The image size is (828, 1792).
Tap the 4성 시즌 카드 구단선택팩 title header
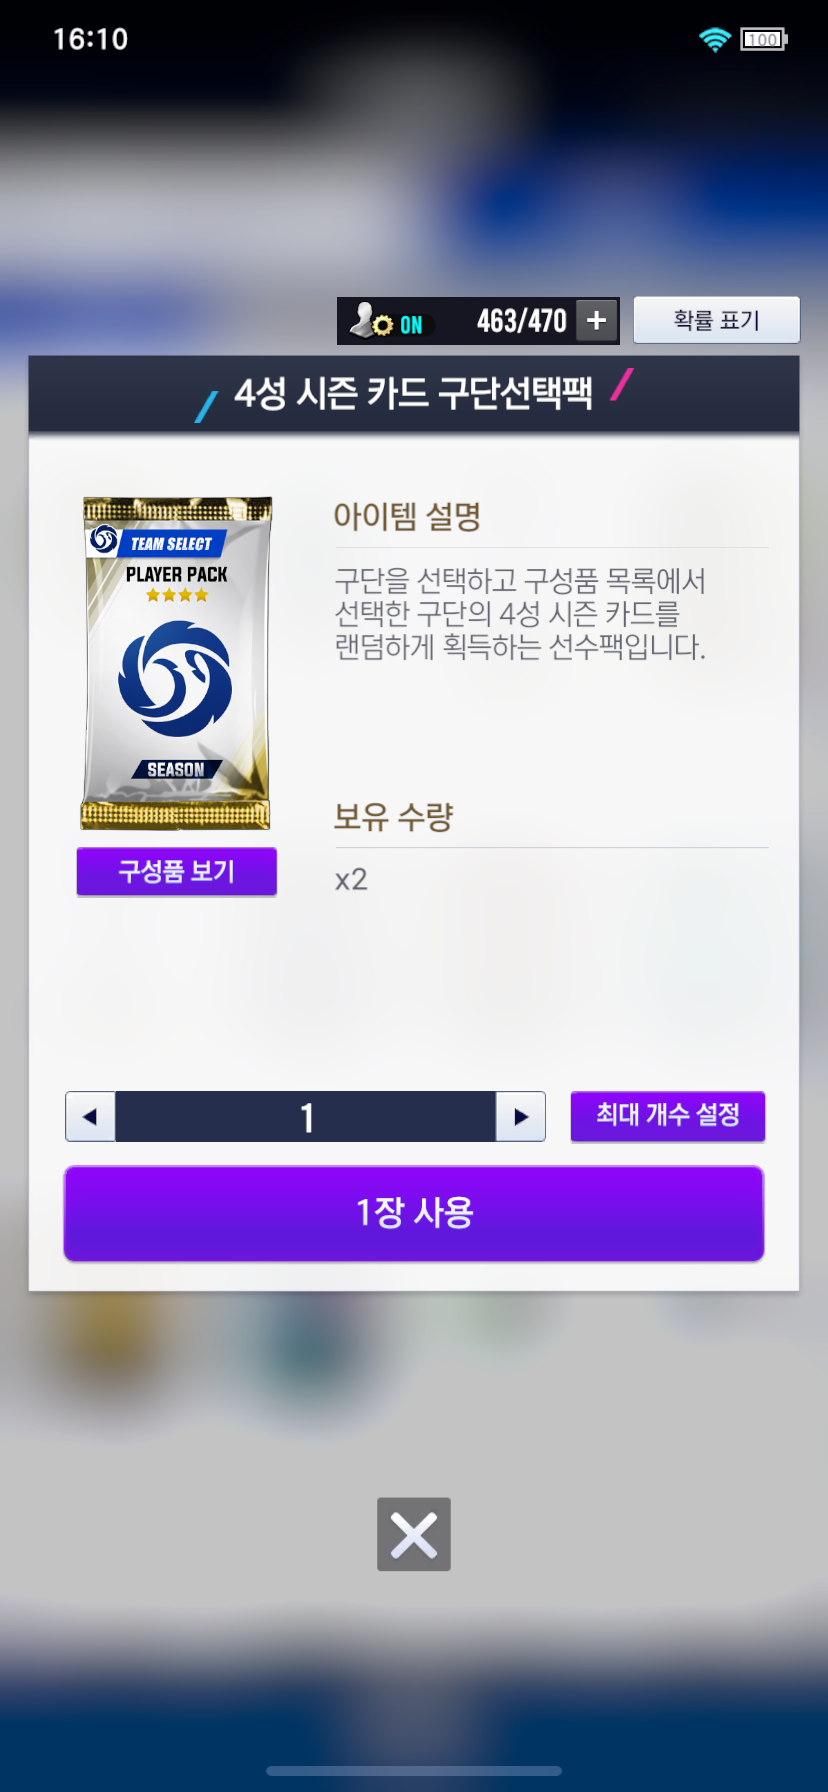click(x=414, y=394)
